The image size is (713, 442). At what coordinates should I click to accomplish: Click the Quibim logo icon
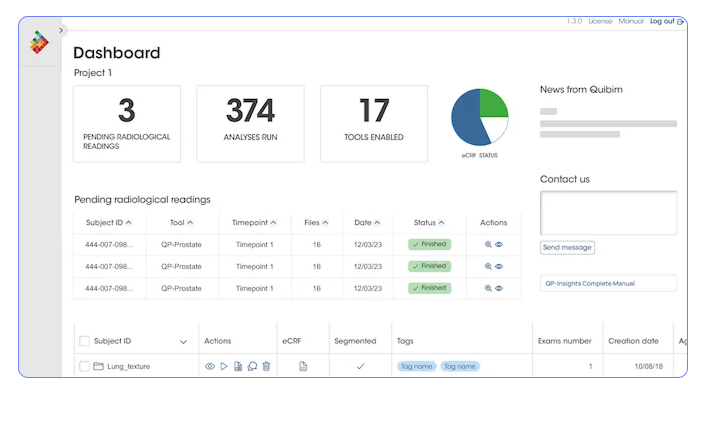click(x=39, y=43)
